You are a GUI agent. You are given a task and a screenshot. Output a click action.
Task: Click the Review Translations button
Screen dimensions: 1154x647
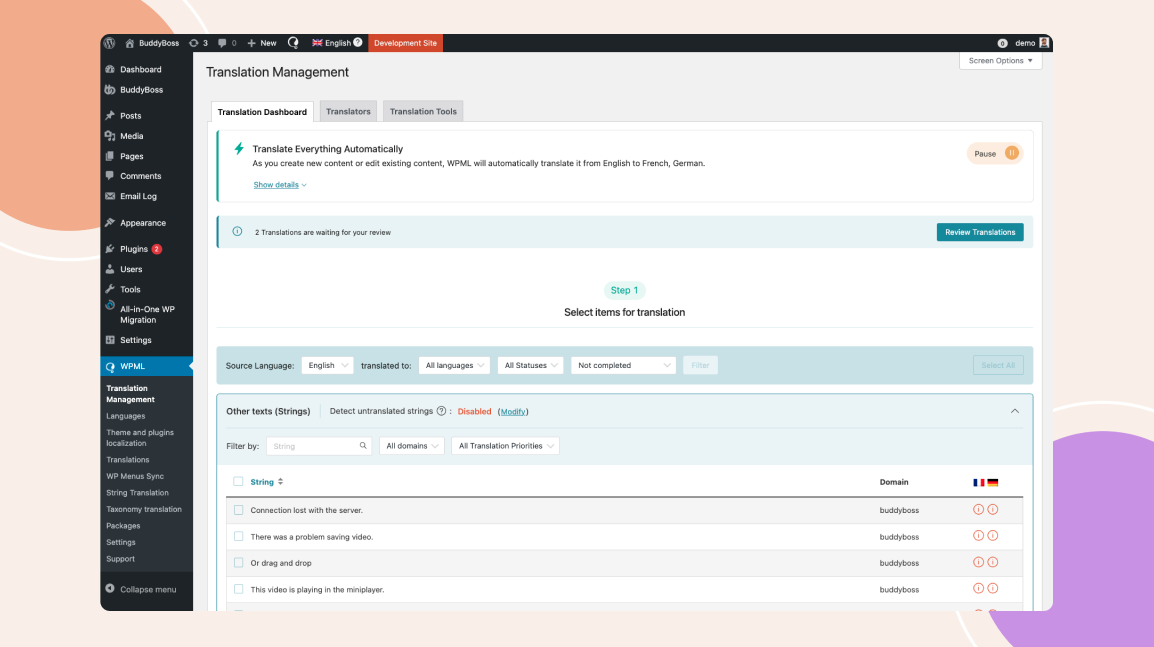coord(979,232)
